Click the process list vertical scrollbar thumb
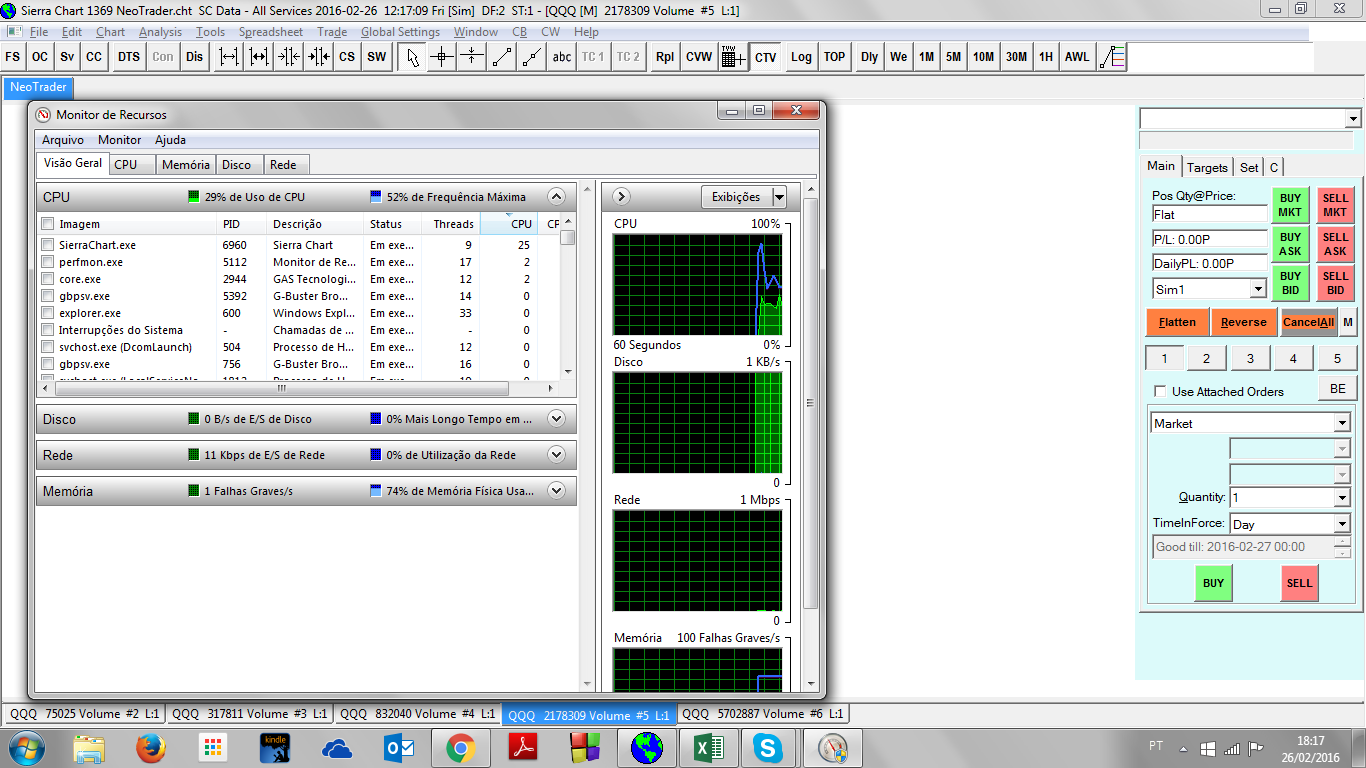The width and height of the screenshot is (1366, 768). [567, 237]
